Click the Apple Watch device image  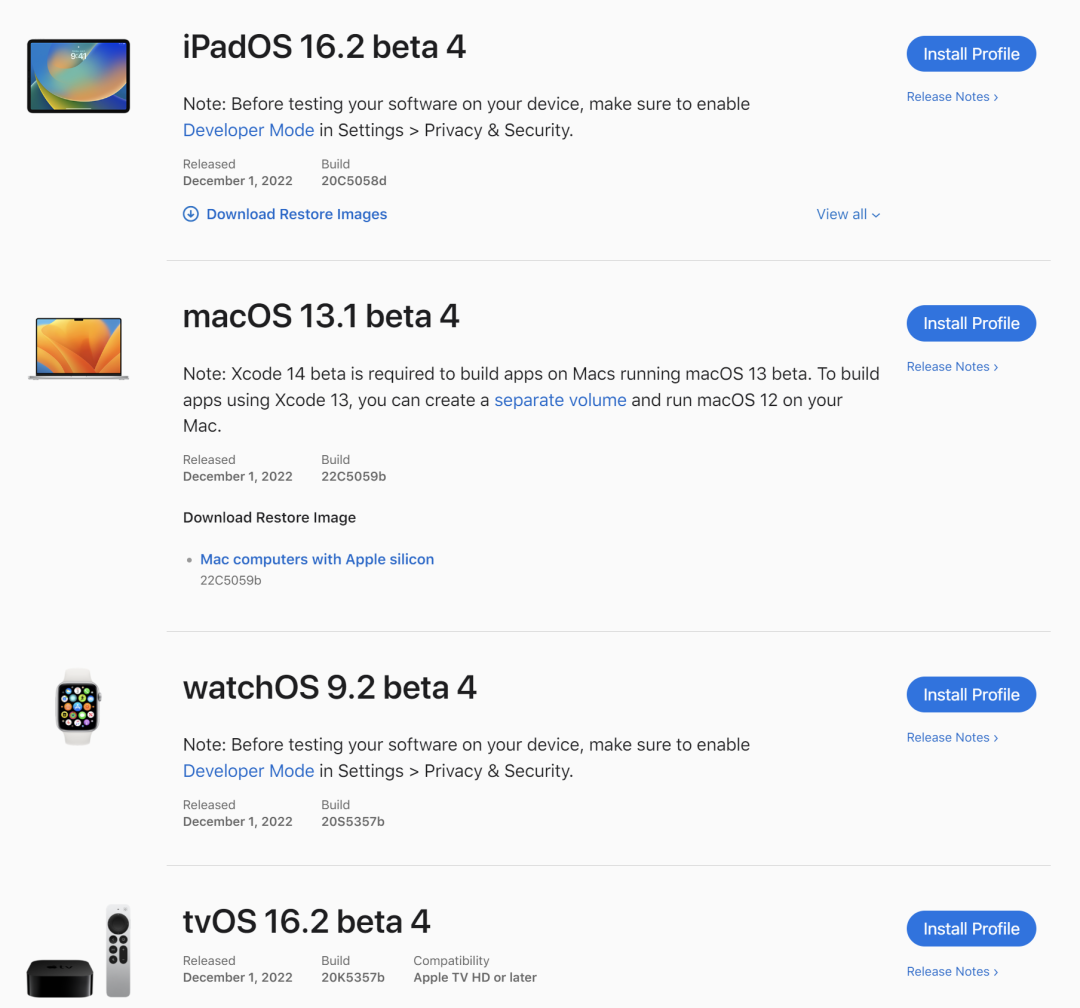pos(78,706)
